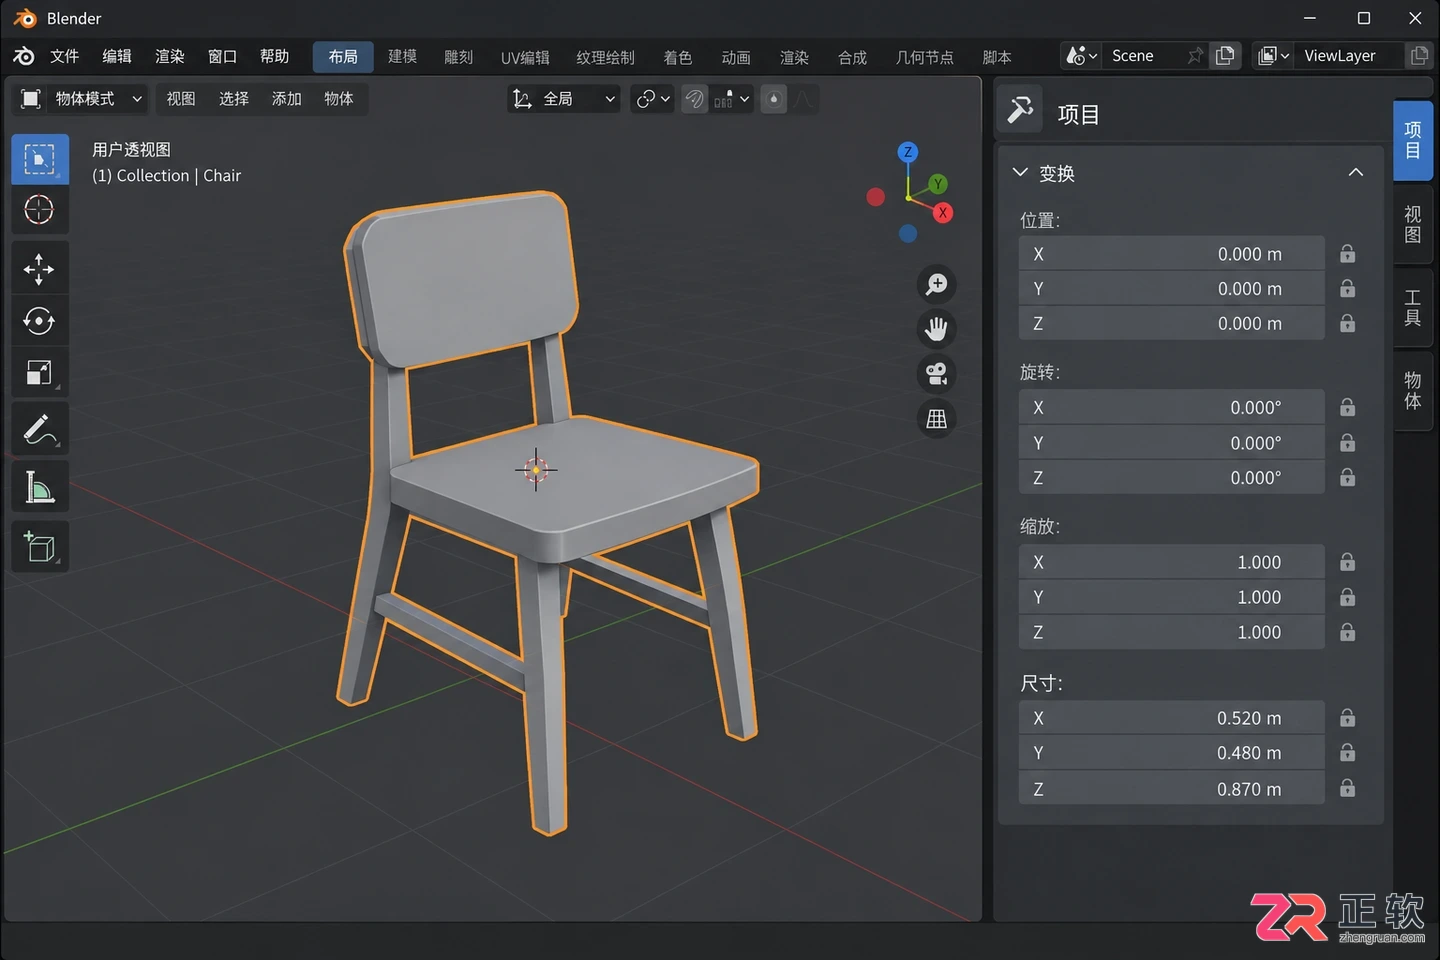The image size is (1440, 960).
Task: Click the scale Y value field
Action: pyautogui.click(x=1172, y=597)
